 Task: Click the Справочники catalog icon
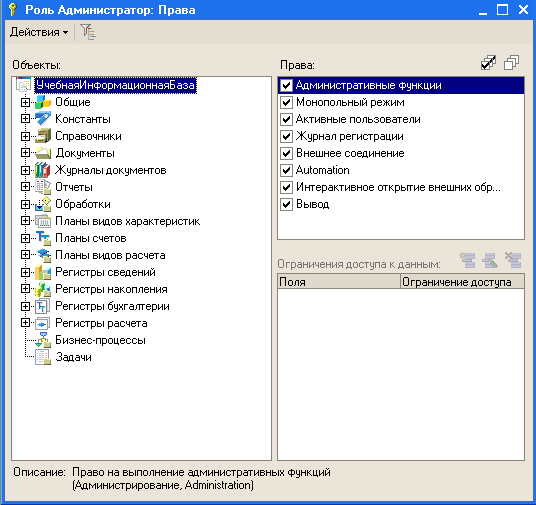pyautogui.click(x=43, y=136)
